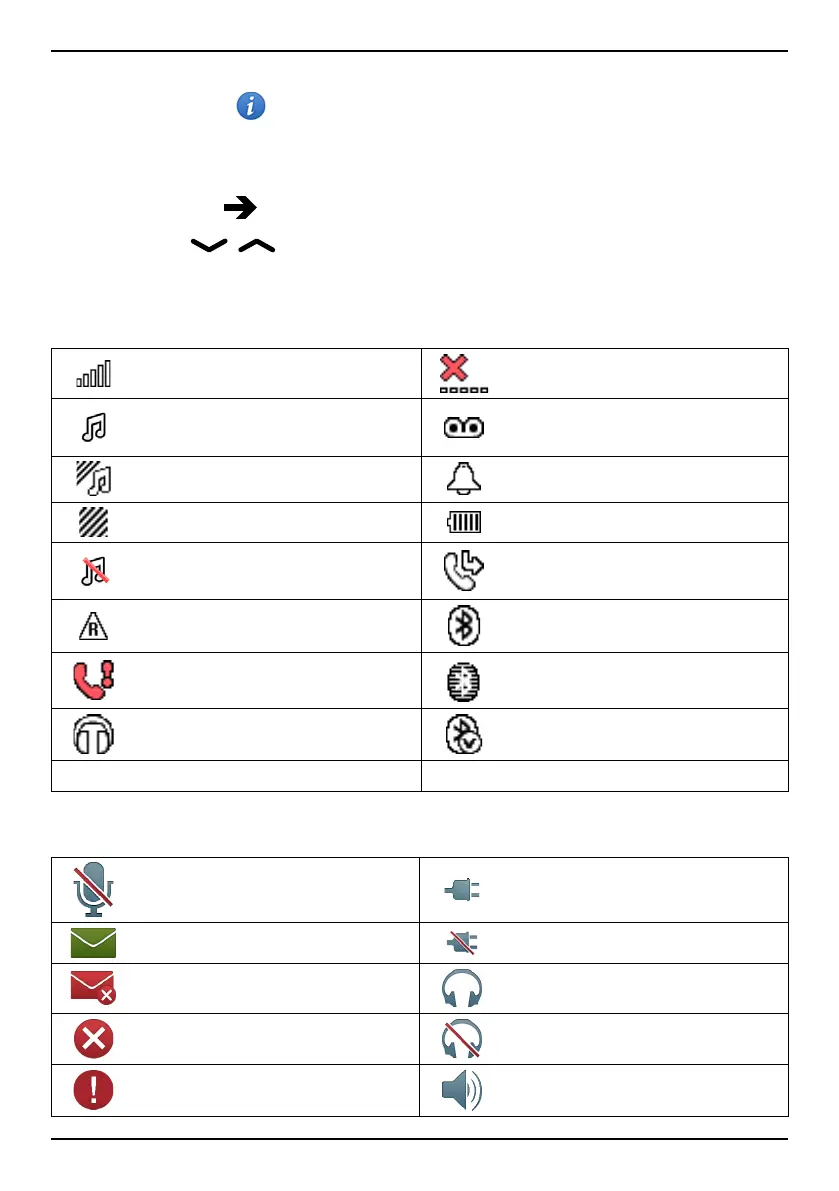Viewport: 839px width, 1191px height.
Task: Click the crossed-out music note silent icon
Action: tap(94, 570)
